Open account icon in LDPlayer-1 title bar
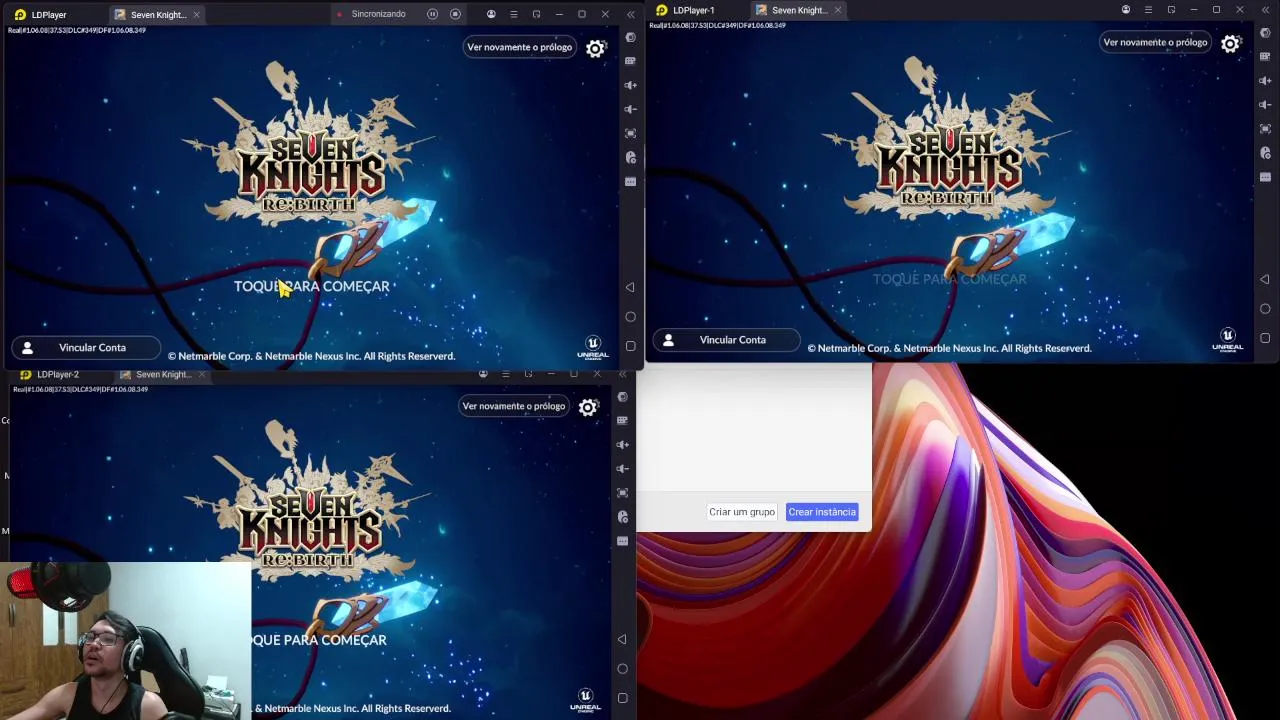This screenshot has width=1280, height=720. point(1126,10)
